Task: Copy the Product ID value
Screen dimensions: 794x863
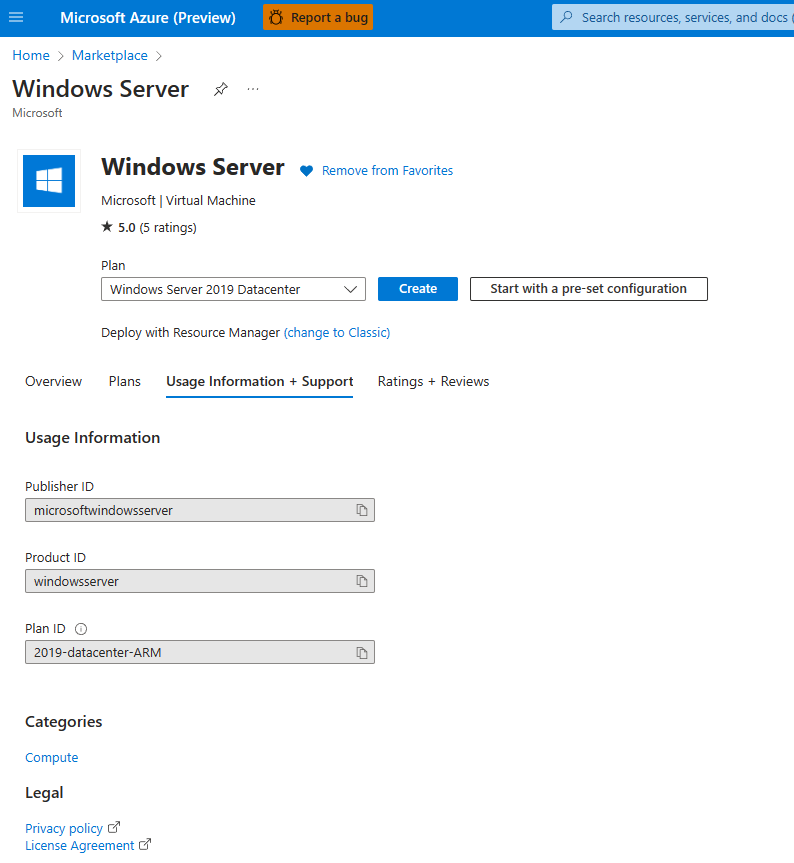Action: pos(362,581)
